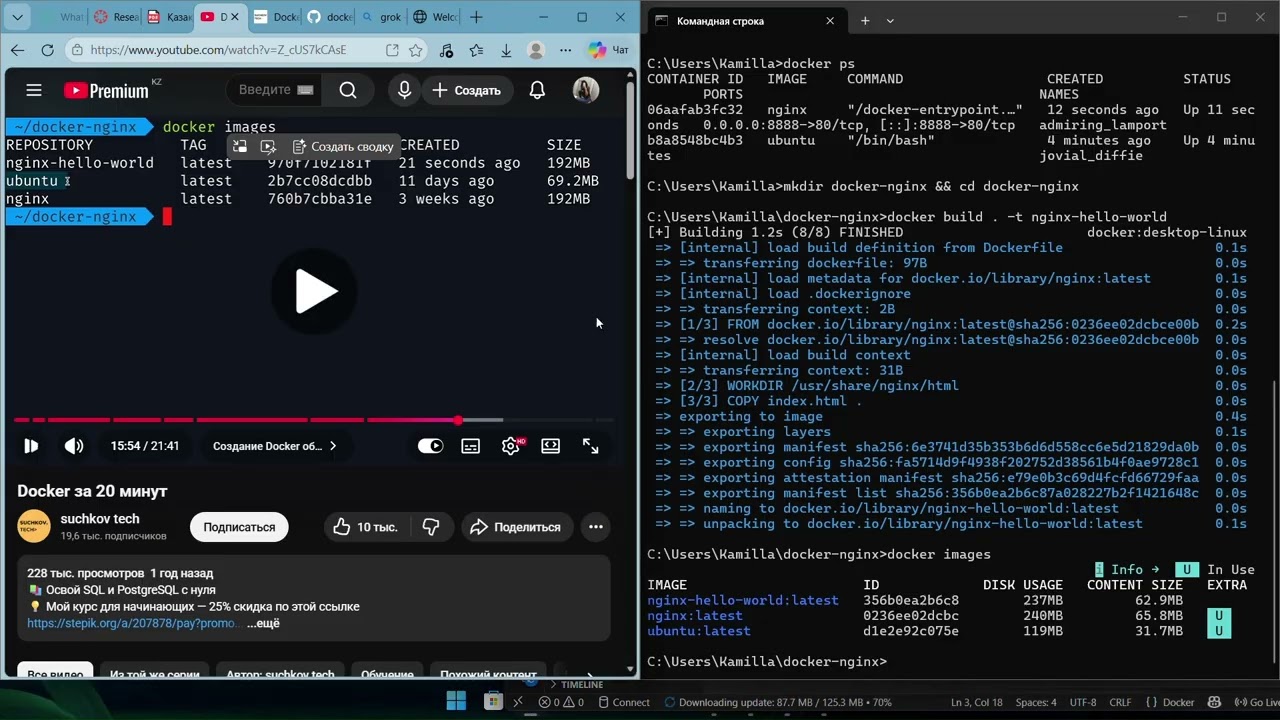The height and width of the screenshot is (720, 1280).
Task: Click the media control icon in browser toolbar
Action: (x=446, y=50)
